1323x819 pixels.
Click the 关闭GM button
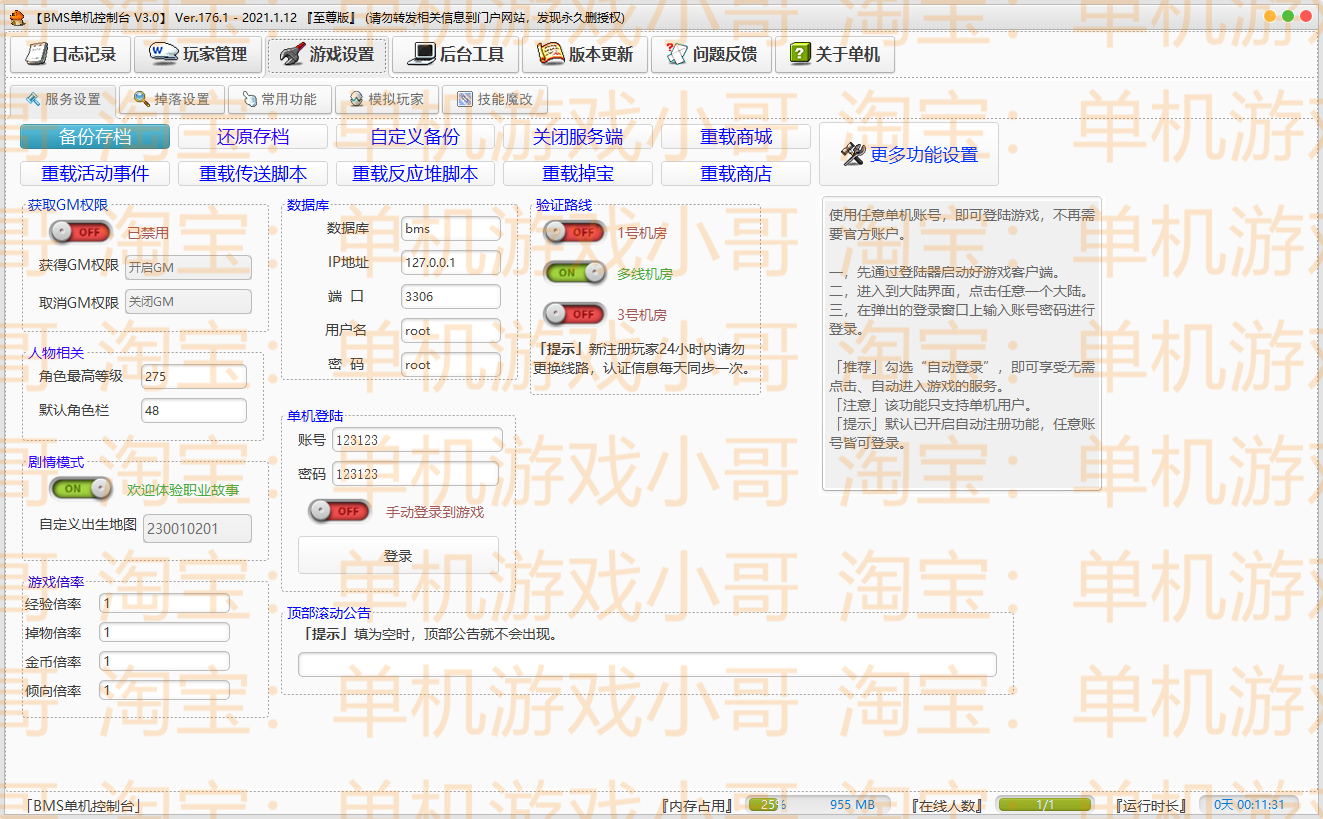pyautogui.click(x=188, y=302)
